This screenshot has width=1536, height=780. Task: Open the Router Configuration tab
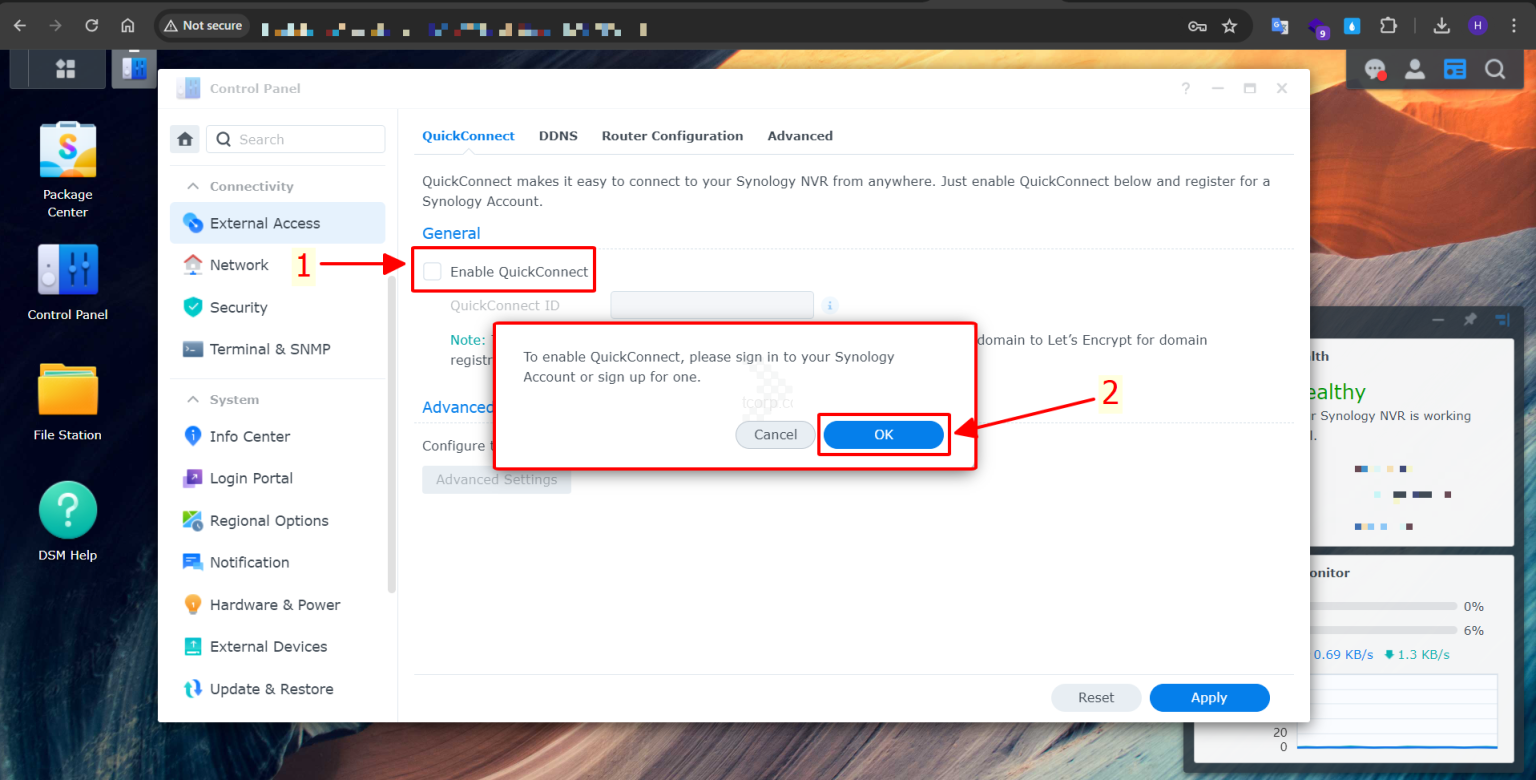click(672, 135)
